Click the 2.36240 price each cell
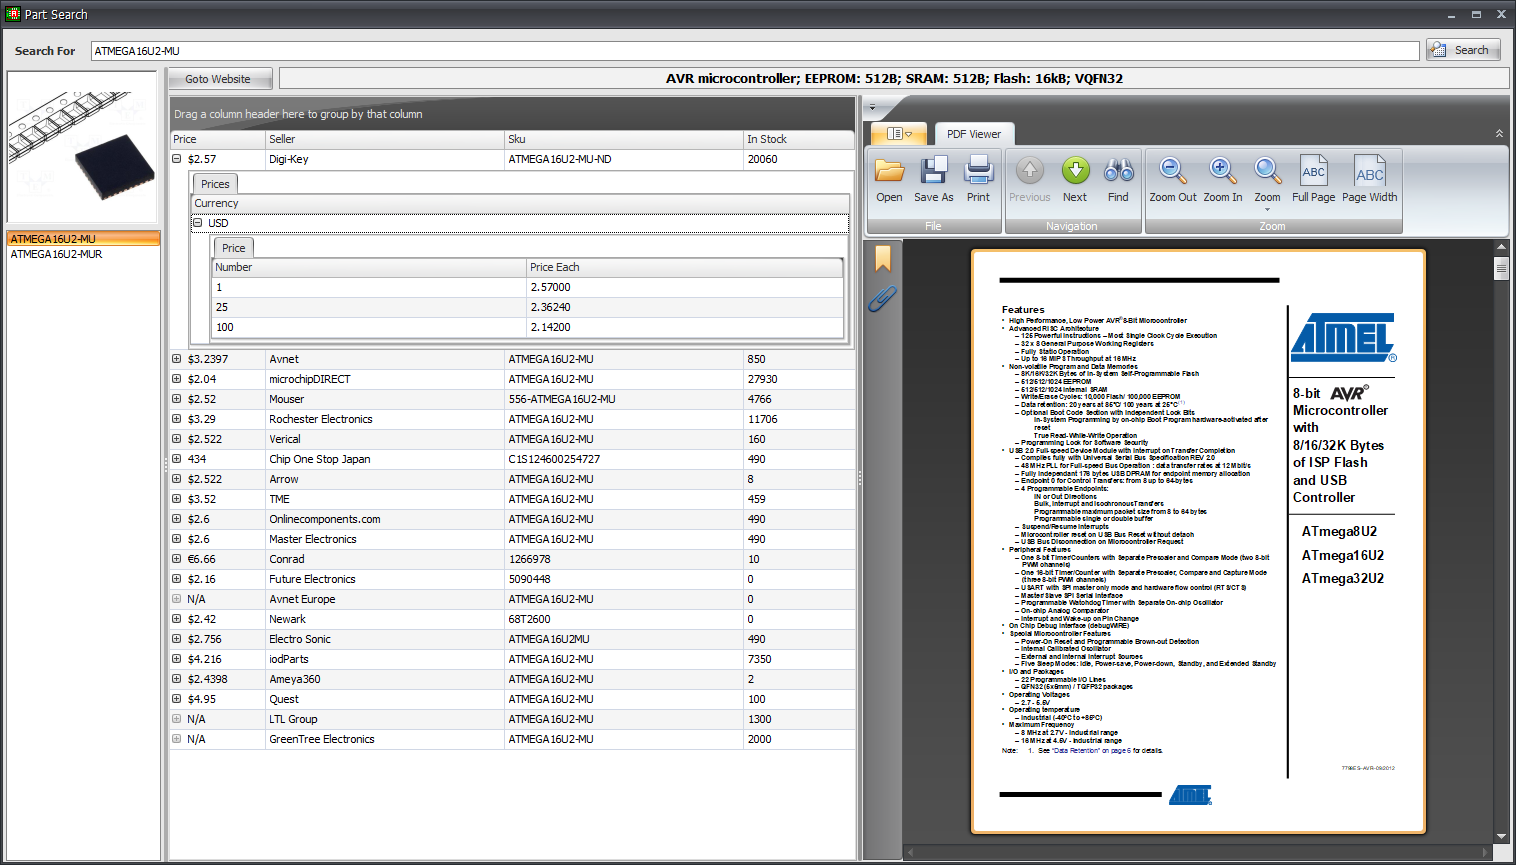1516x865 pixels. pos(685,307)
